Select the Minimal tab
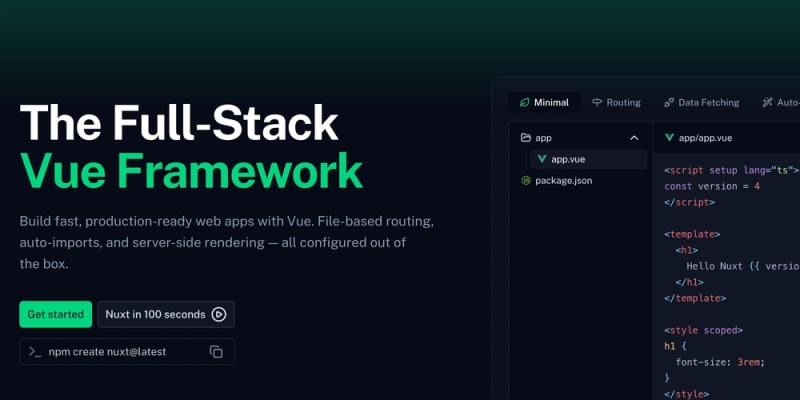Image resolution: width=800 pixels, height=400 pixels. 551,102
